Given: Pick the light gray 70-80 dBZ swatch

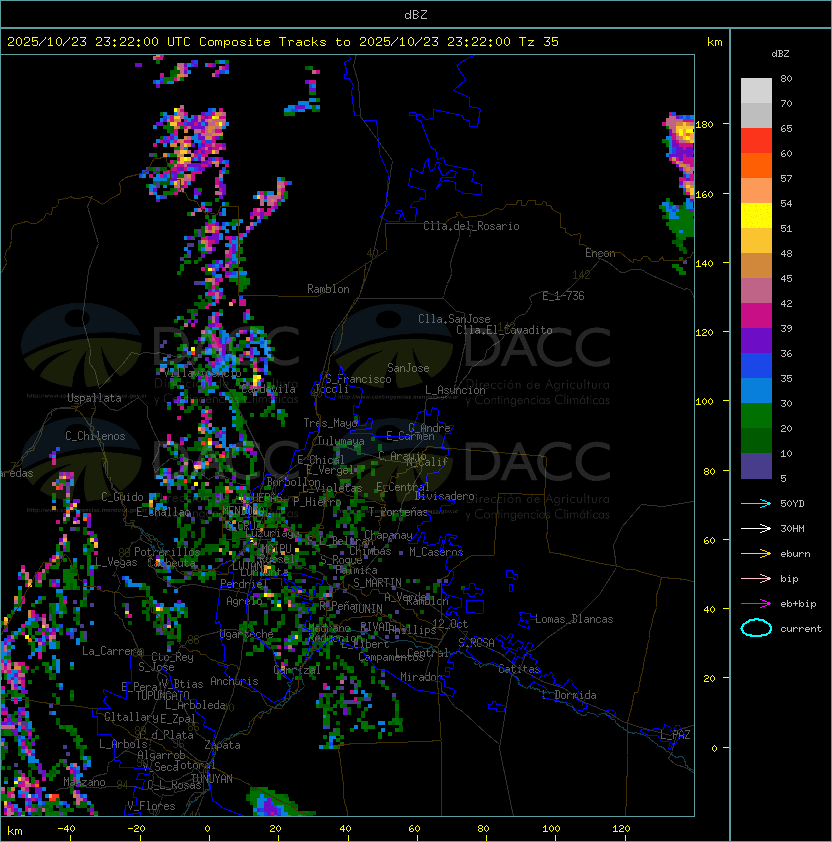Looking at the screenshot, I should [756, 91].
